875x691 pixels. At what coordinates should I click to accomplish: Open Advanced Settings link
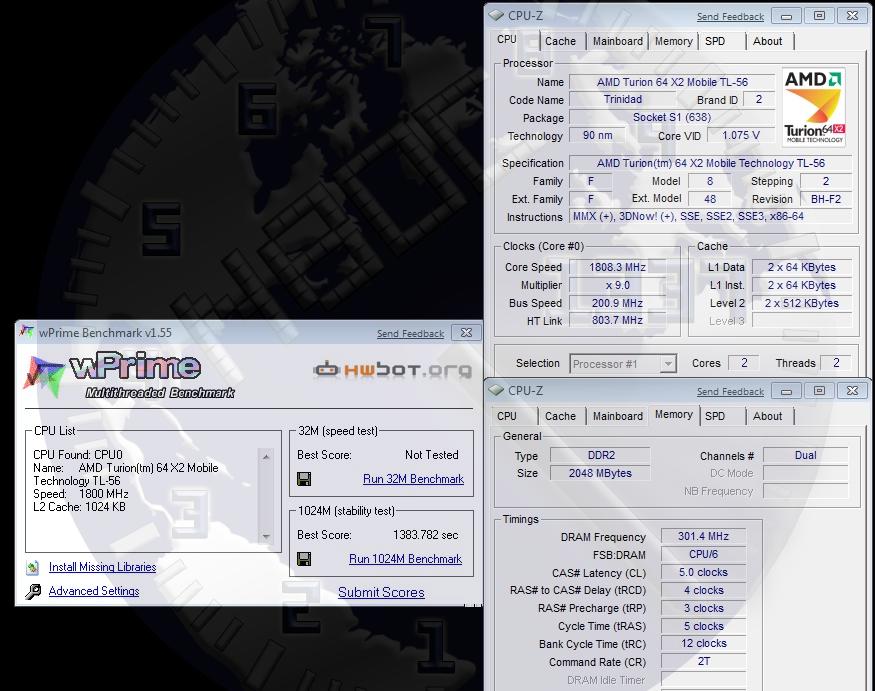pos(94,591)
